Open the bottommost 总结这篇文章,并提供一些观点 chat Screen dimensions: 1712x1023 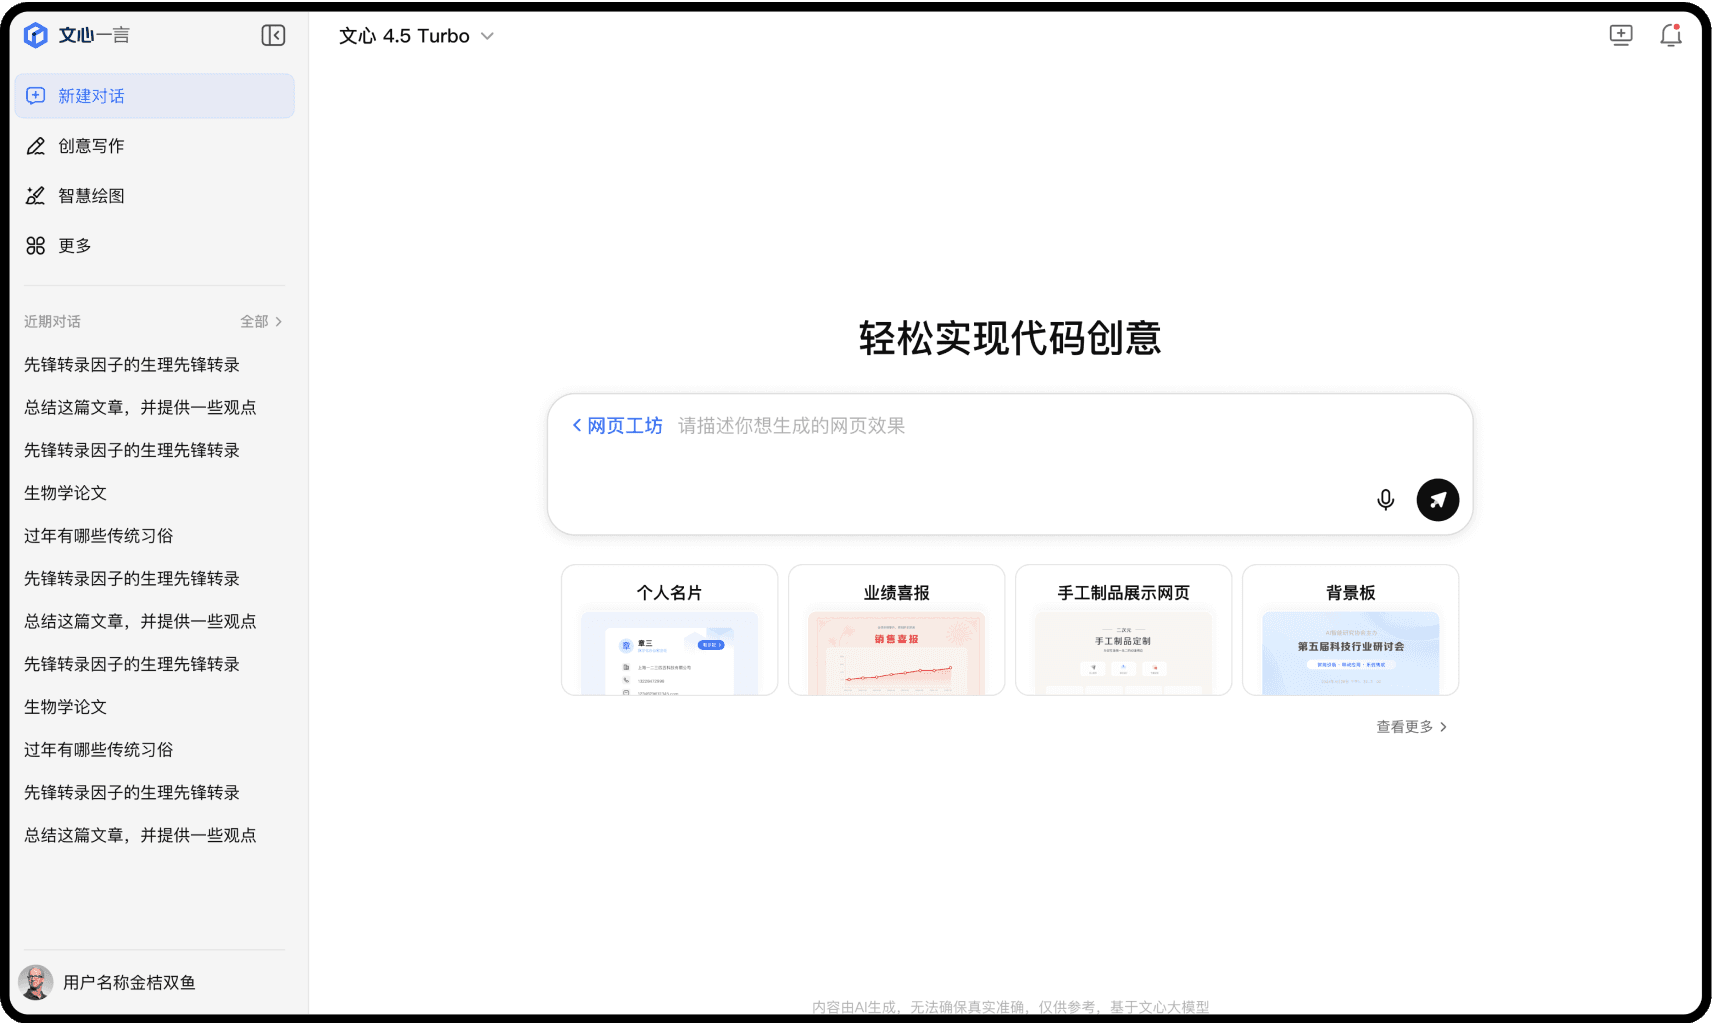pyautogui.click(x=140, y=835)
